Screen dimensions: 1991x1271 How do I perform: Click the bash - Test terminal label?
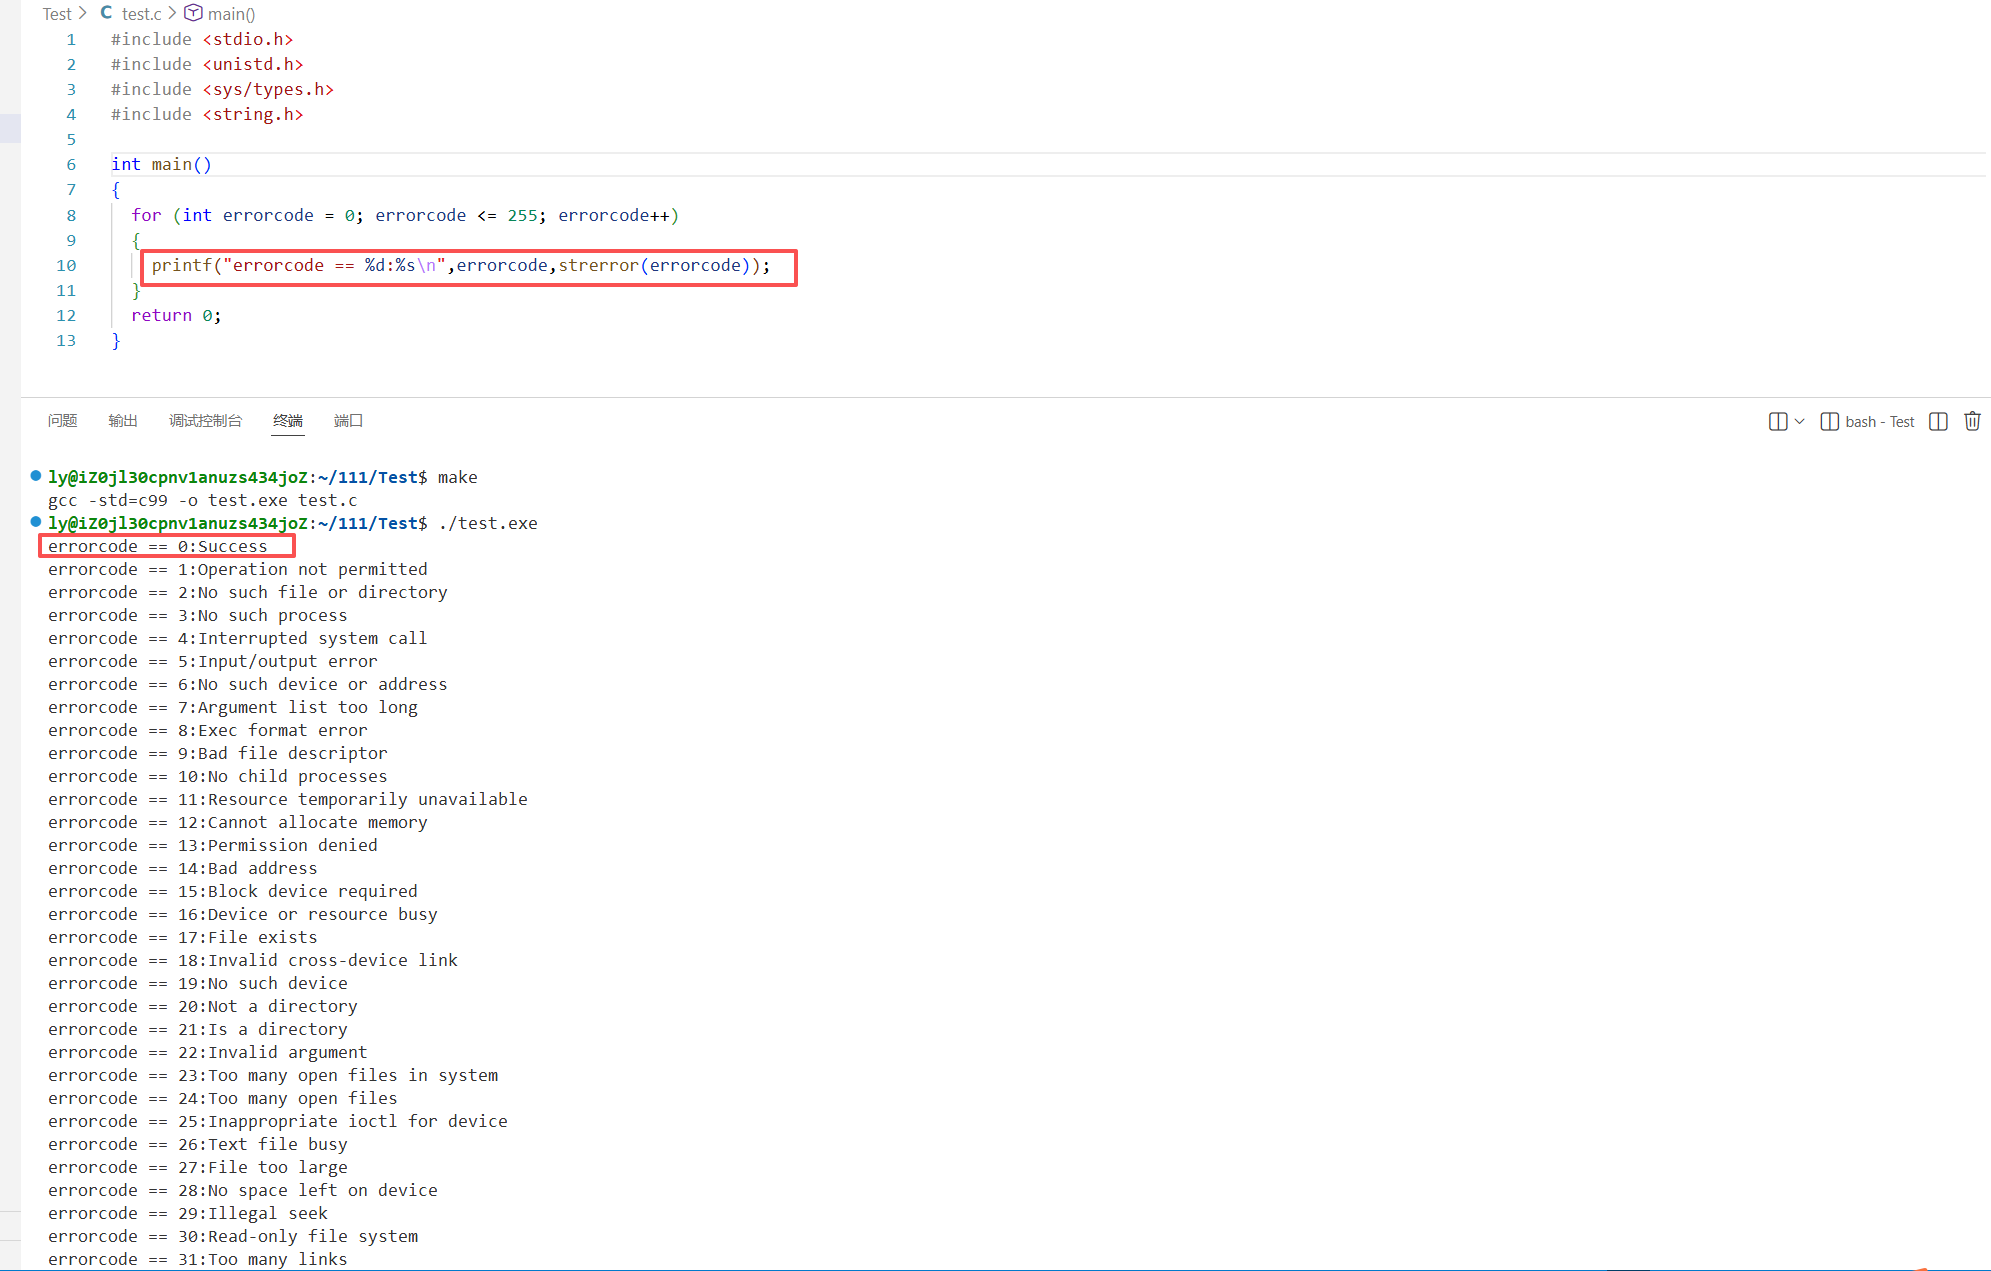pyautogui.click(x=1879, y=421)
